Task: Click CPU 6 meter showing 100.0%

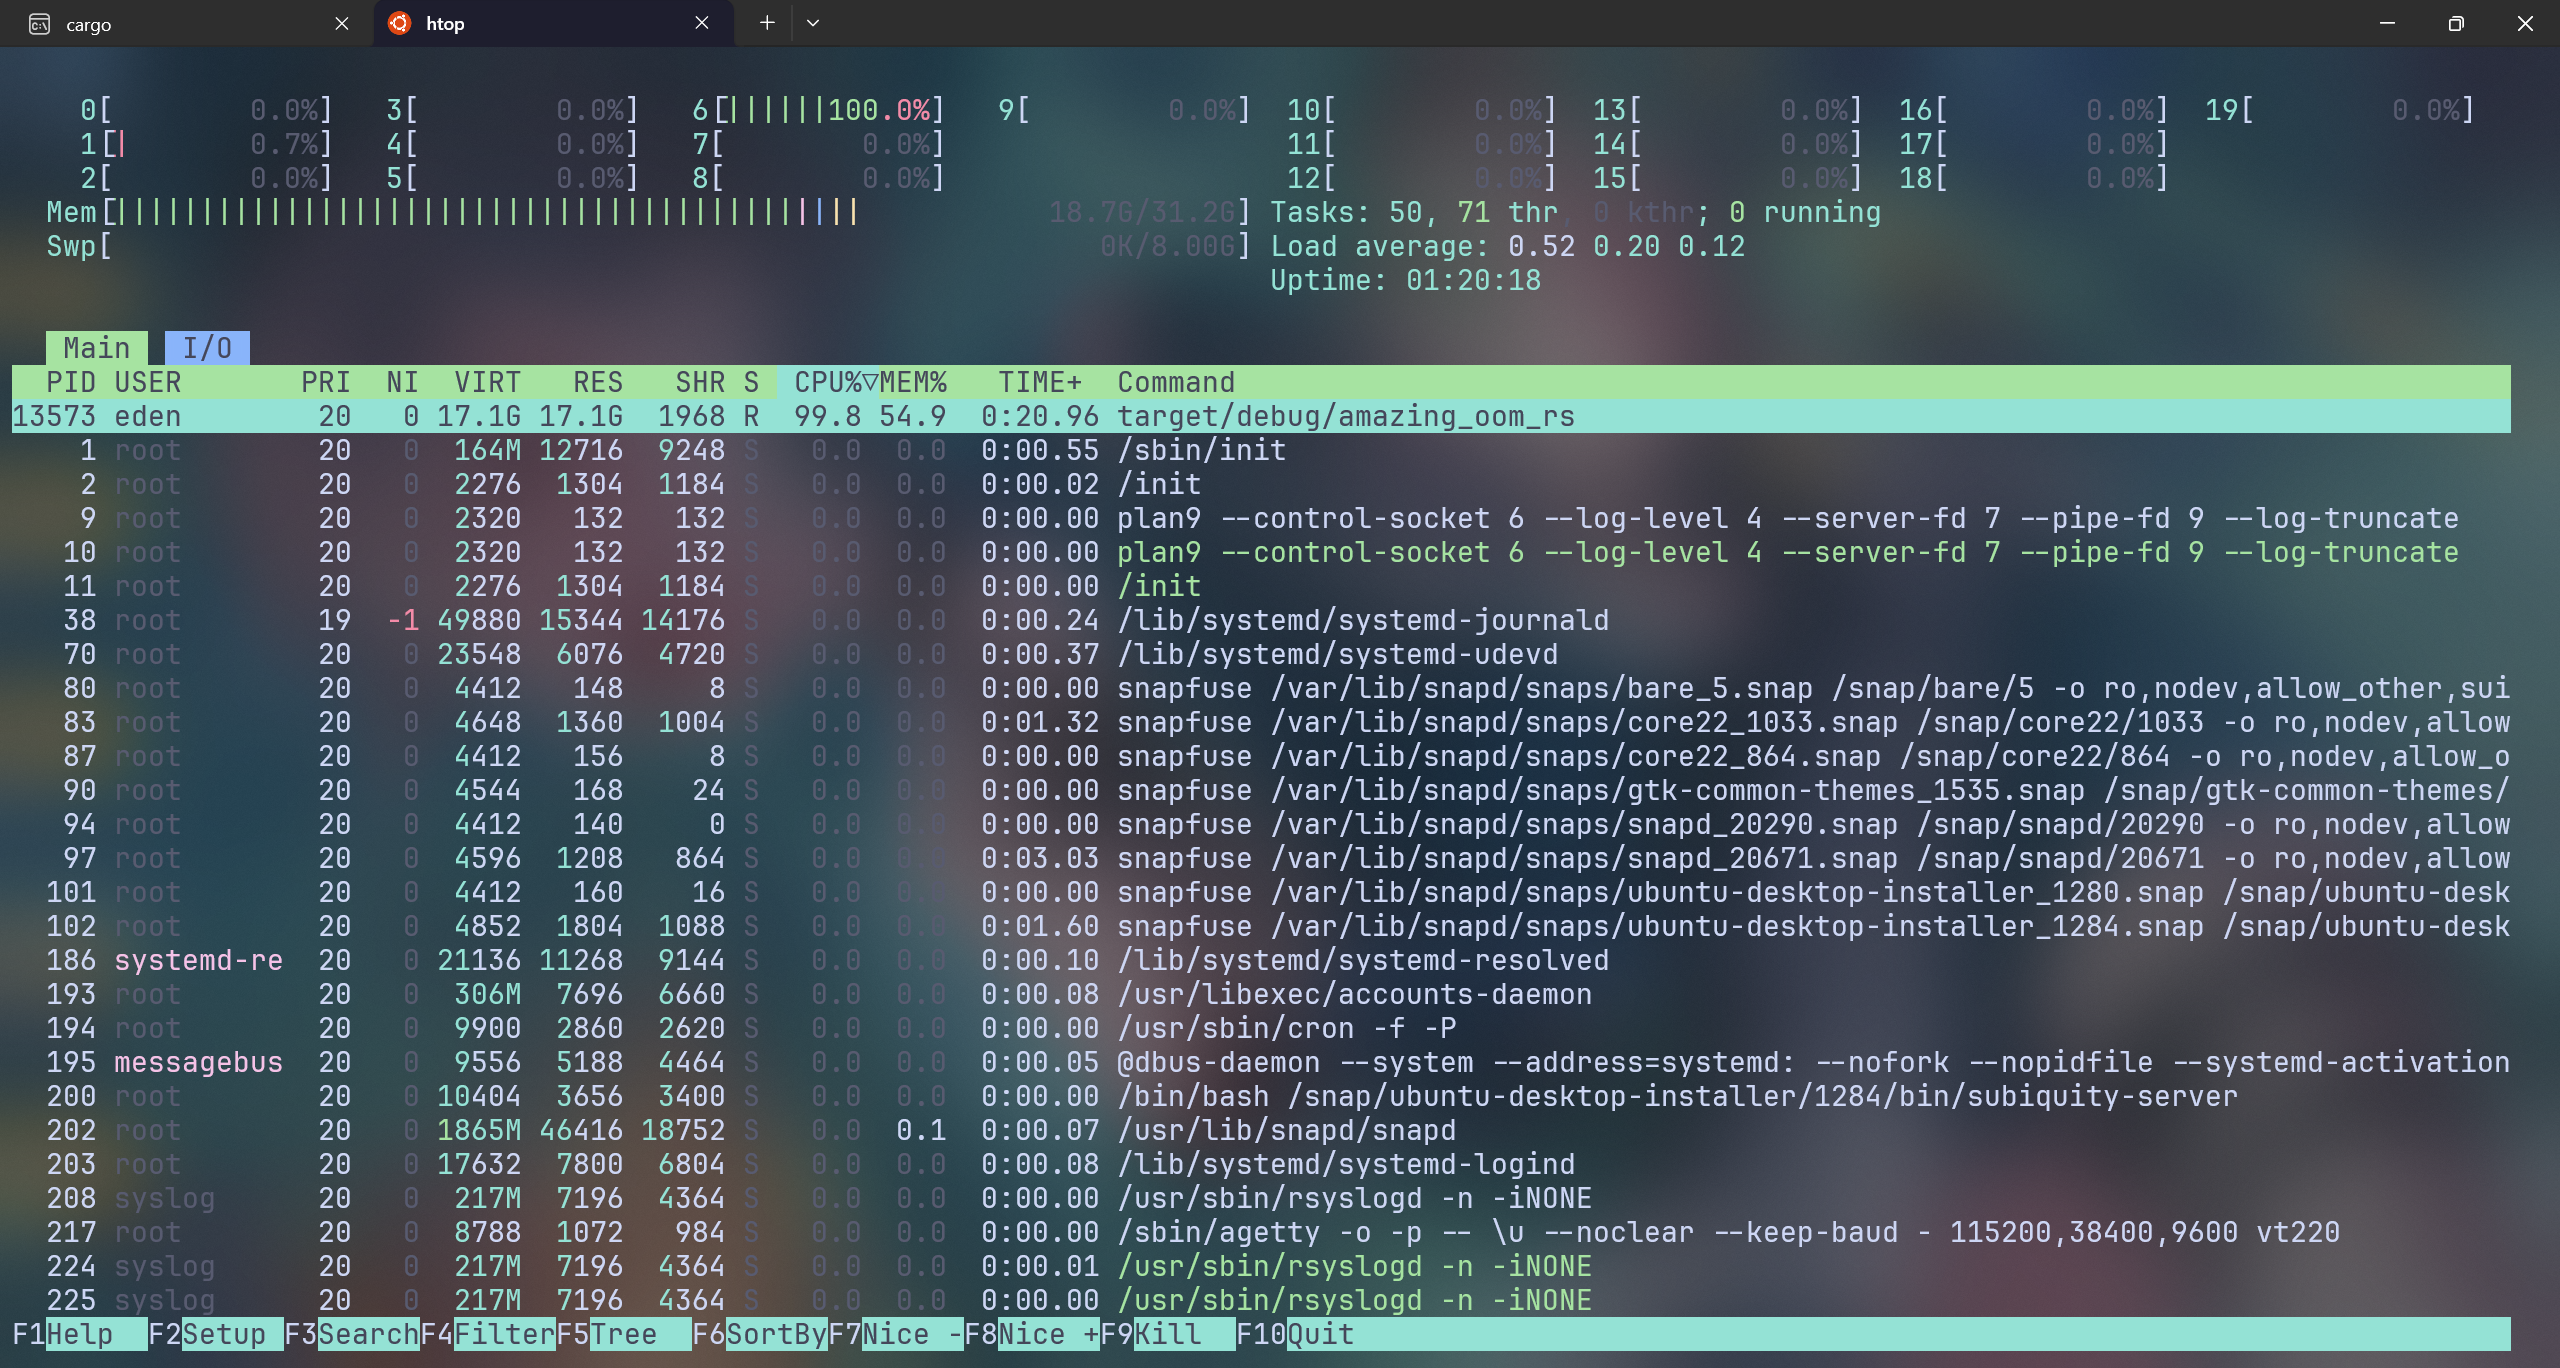Action: click(x=818, y=110)
